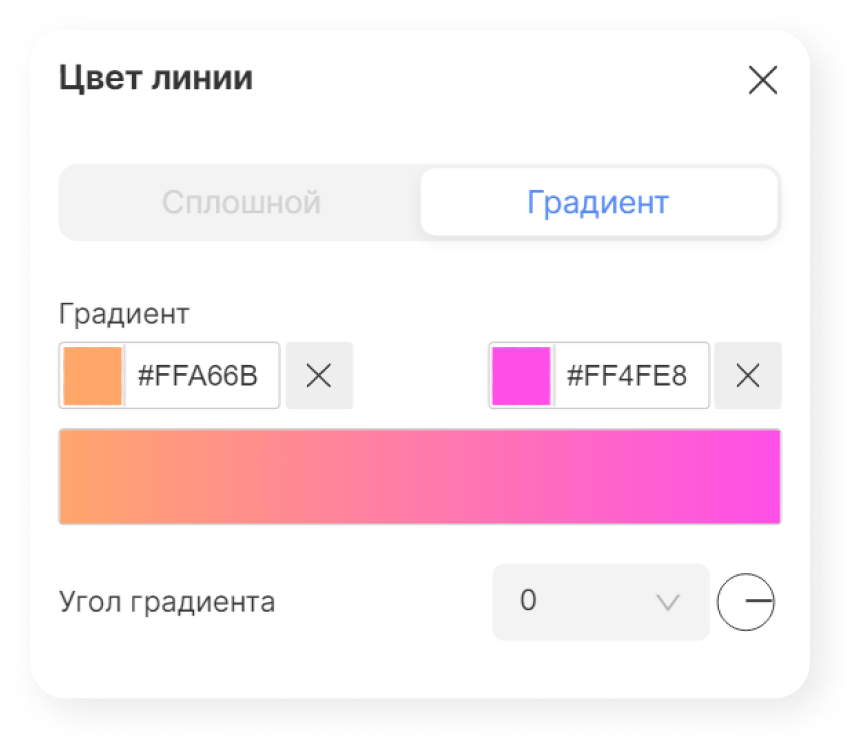The image size is (859, 748).
Task: Select the Градиент fill mode
Action: (598, 202)
